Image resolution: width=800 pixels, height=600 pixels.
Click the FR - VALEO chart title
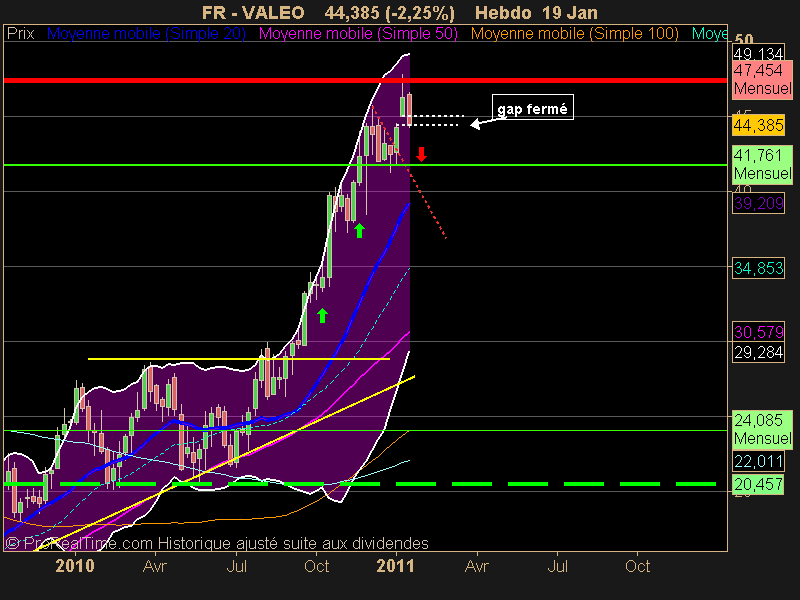point(253,12)
